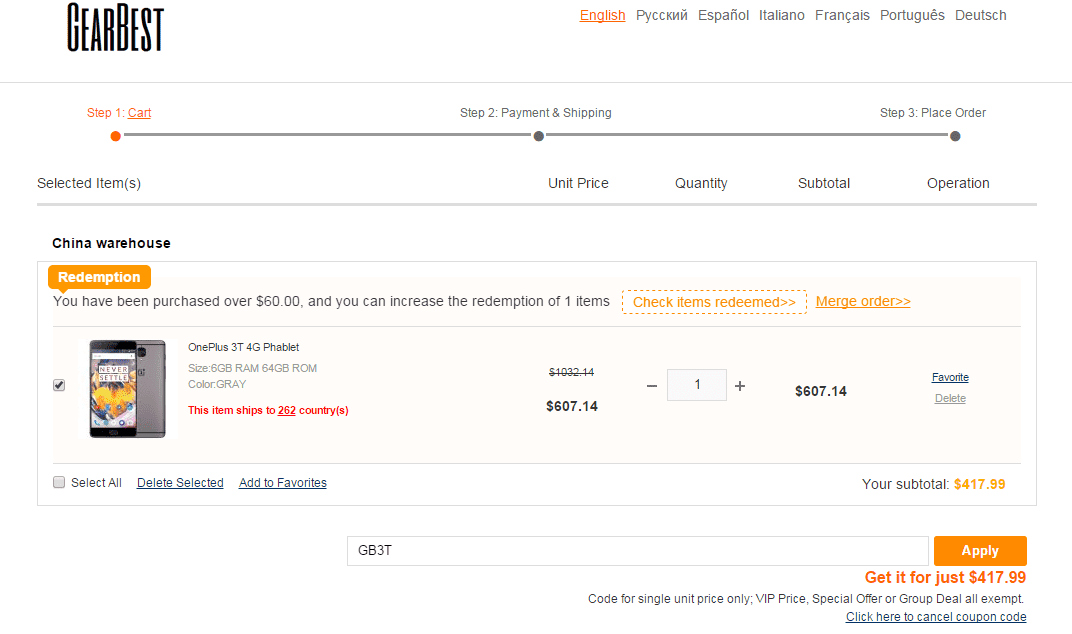Open the OnePlus 3T product thumbnail

point(128,389)
